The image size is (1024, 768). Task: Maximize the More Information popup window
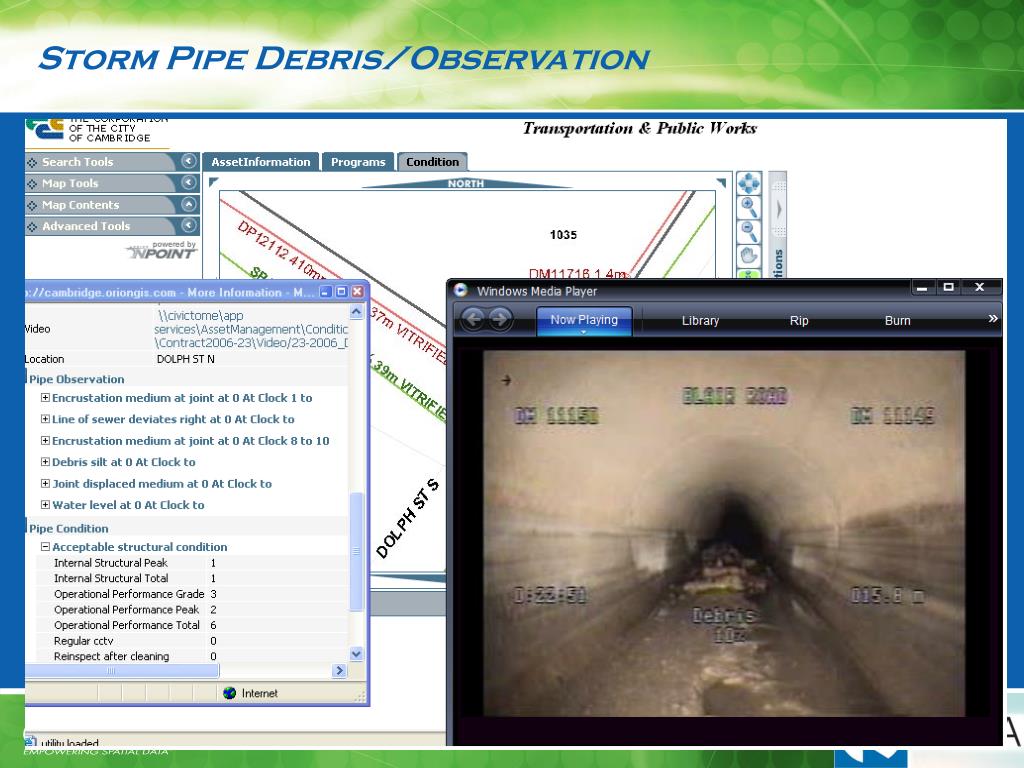(x=341, y=292)
